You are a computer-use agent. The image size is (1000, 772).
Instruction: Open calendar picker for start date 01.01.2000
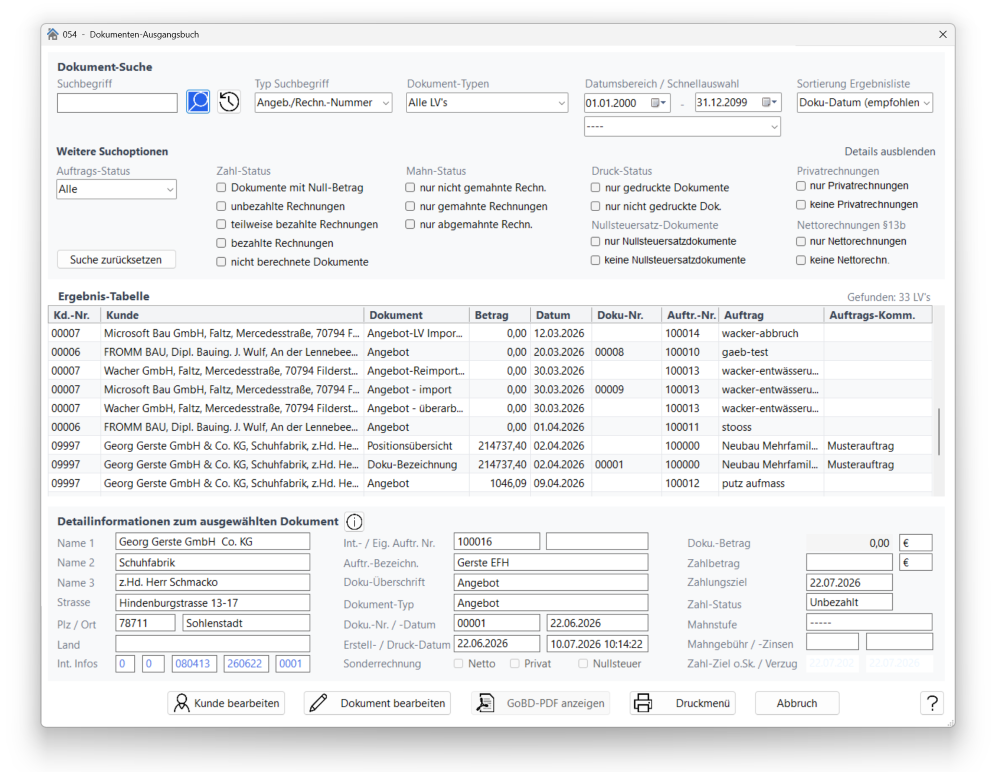[658, 103]
